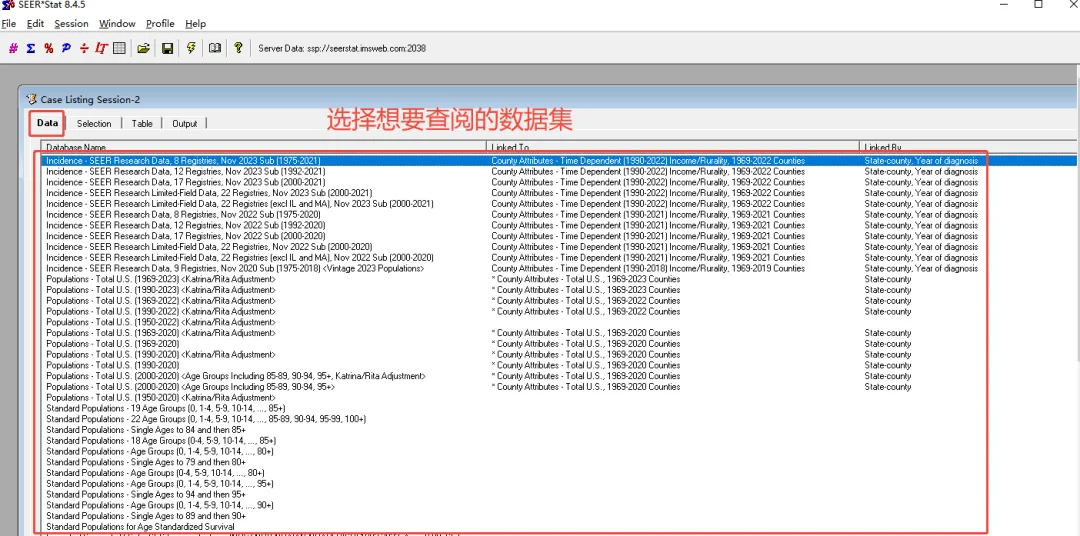1080x536 pixels.
Task: Select Standard Populations - Single Ages to 94 and then 95+
Action: tap(145, 495)
